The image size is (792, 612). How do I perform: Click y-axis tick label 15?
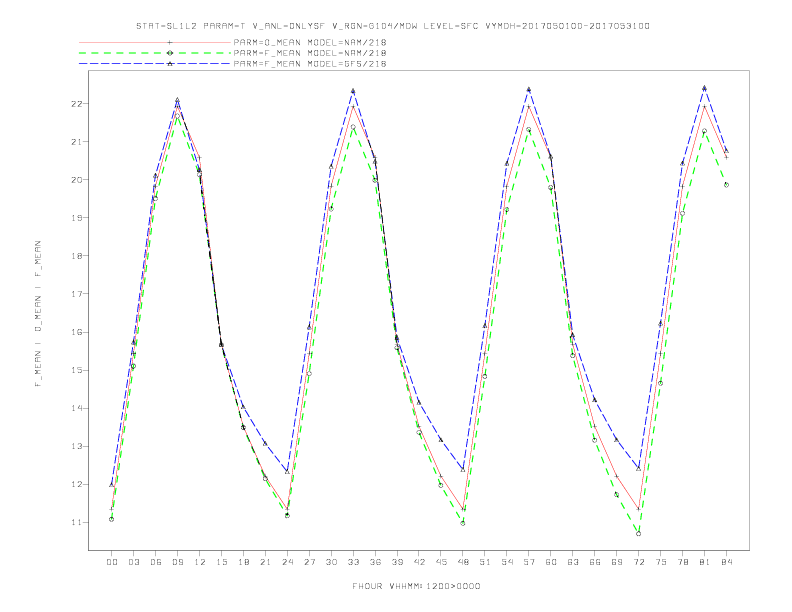pos(77,370)
